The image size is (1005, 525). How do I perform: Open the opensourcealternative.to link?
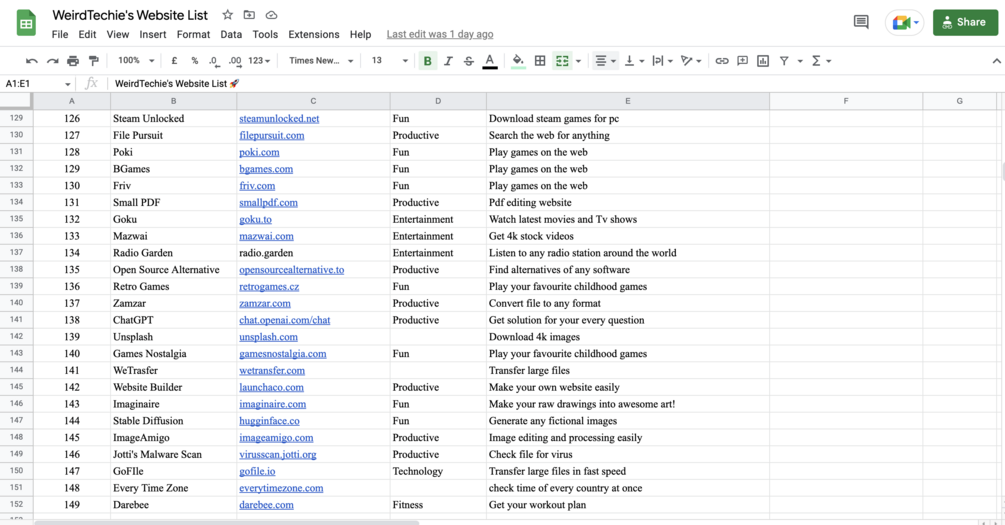(x=292, y=270)
